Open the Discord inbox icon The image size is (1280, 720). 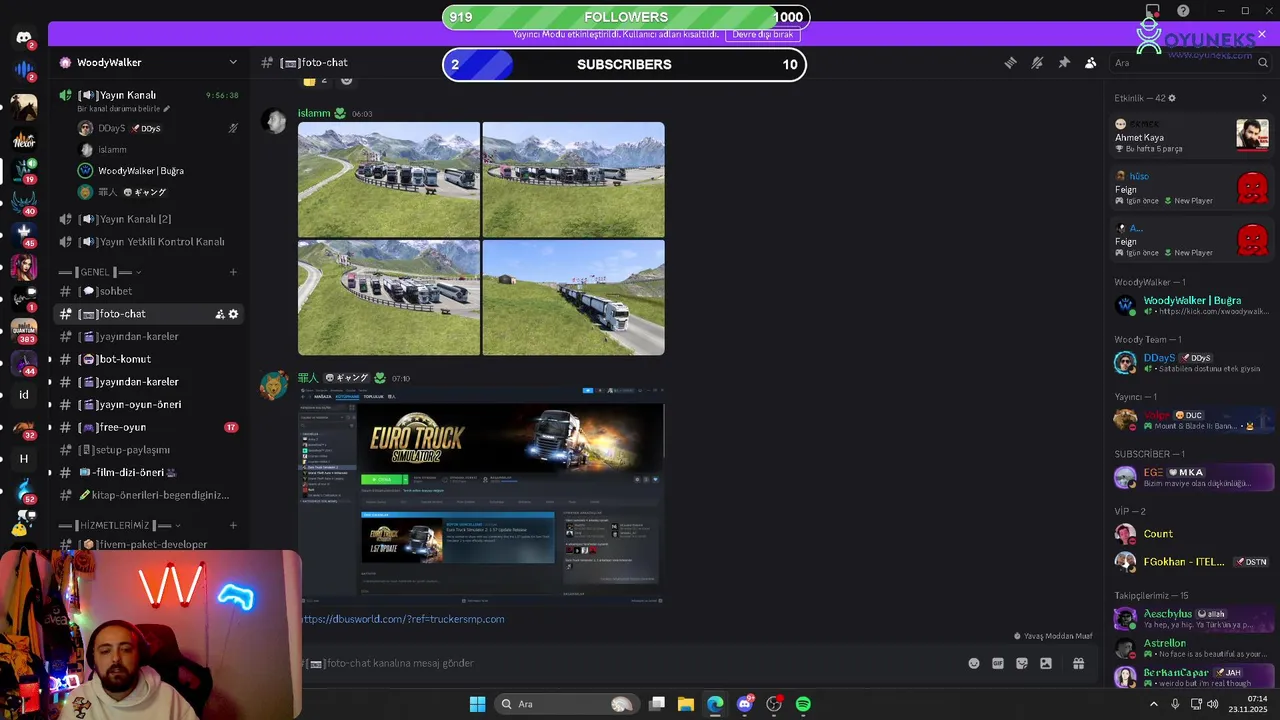(1153, 11)
